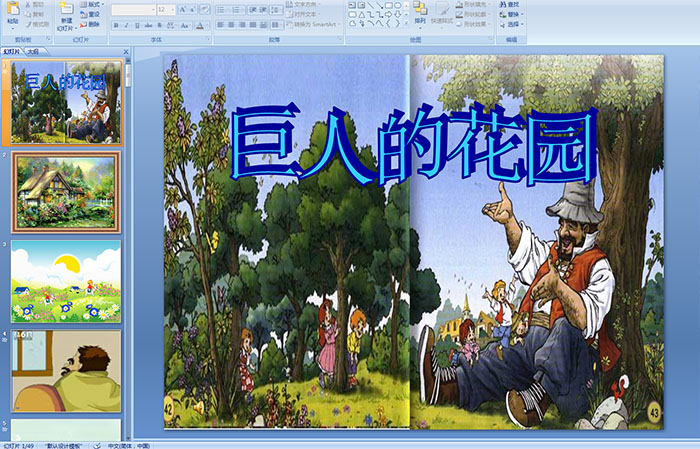Switch to the Slides (幻灯片) pane tab
Viewport: 700px width, 449px height.
pyautogui.click(x=12, y=52)
